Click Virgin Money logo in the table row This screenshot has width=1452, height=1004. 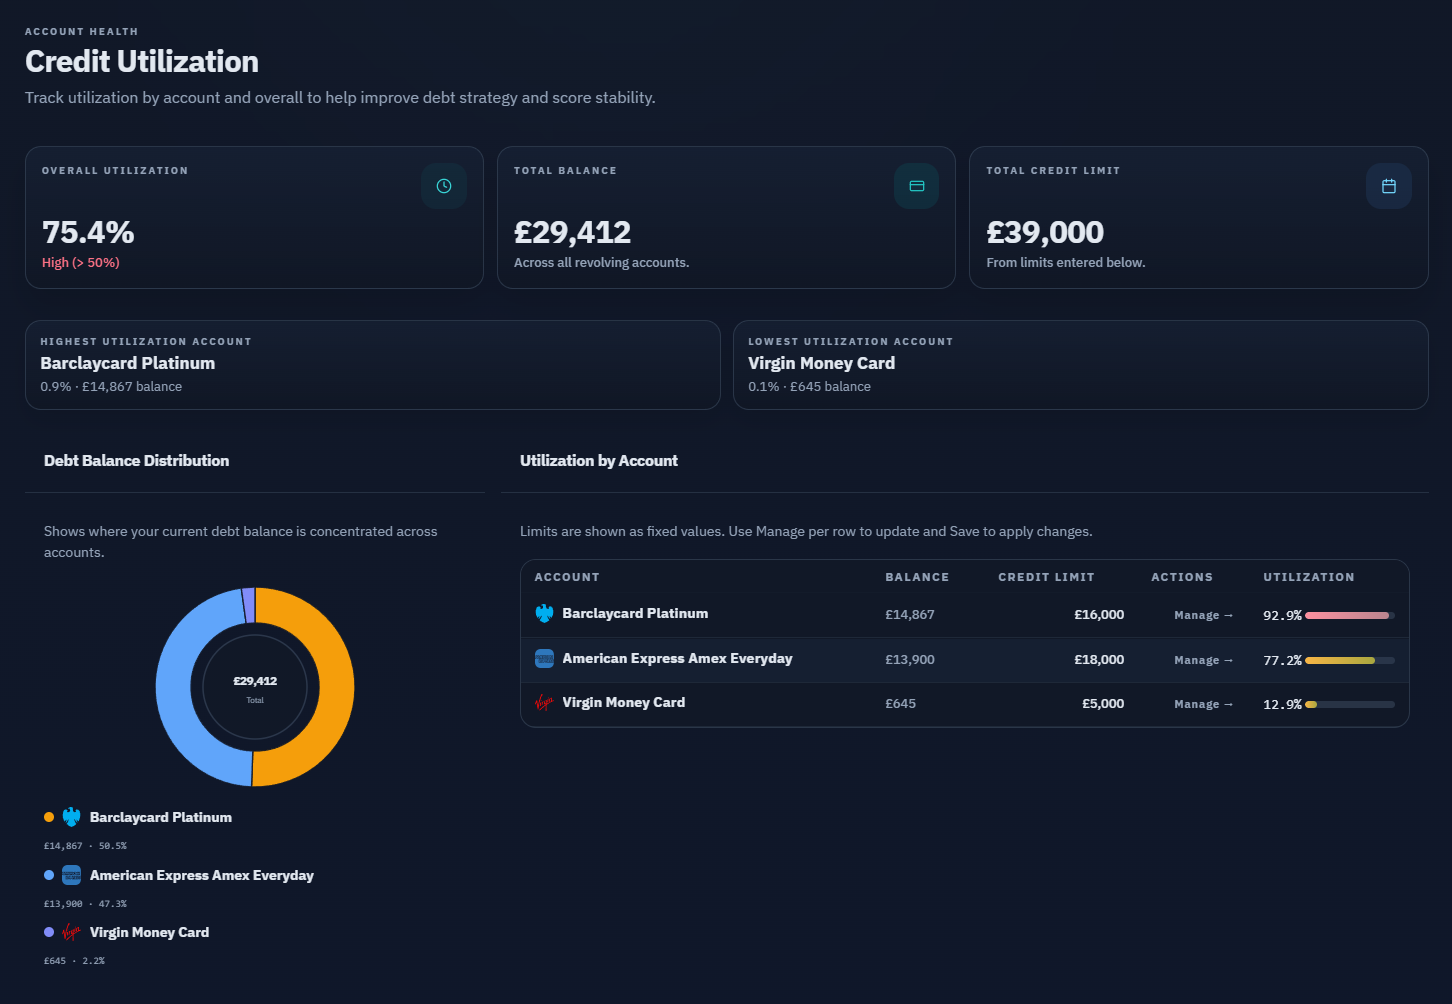tap(544, 703)
